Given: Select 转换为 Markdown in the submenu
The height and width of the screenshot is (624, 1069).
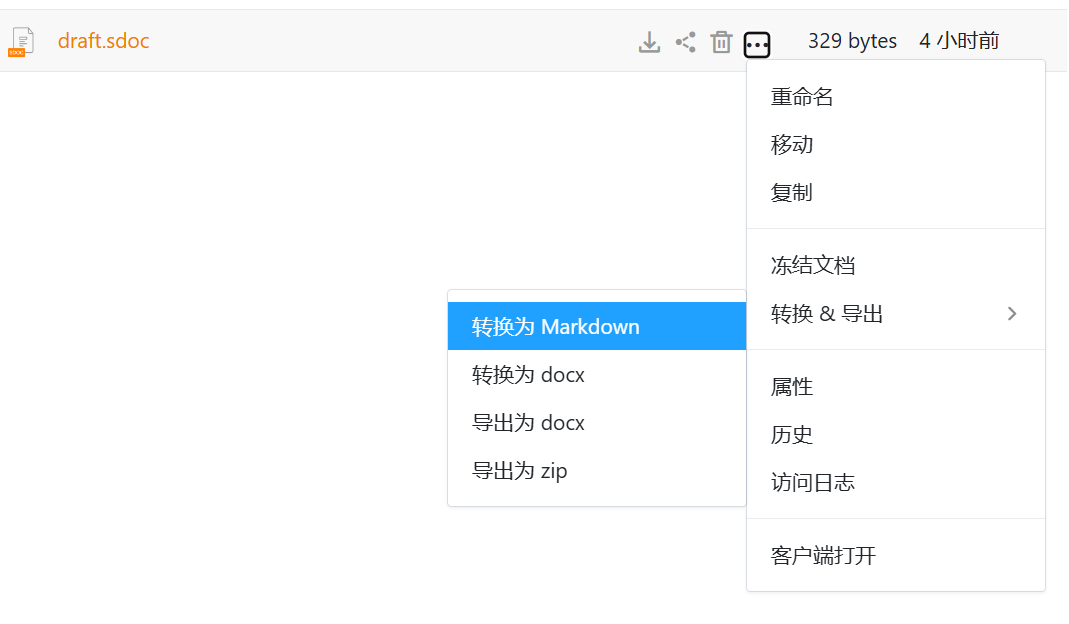Looking at the screenshot, I should pos(554,326).
